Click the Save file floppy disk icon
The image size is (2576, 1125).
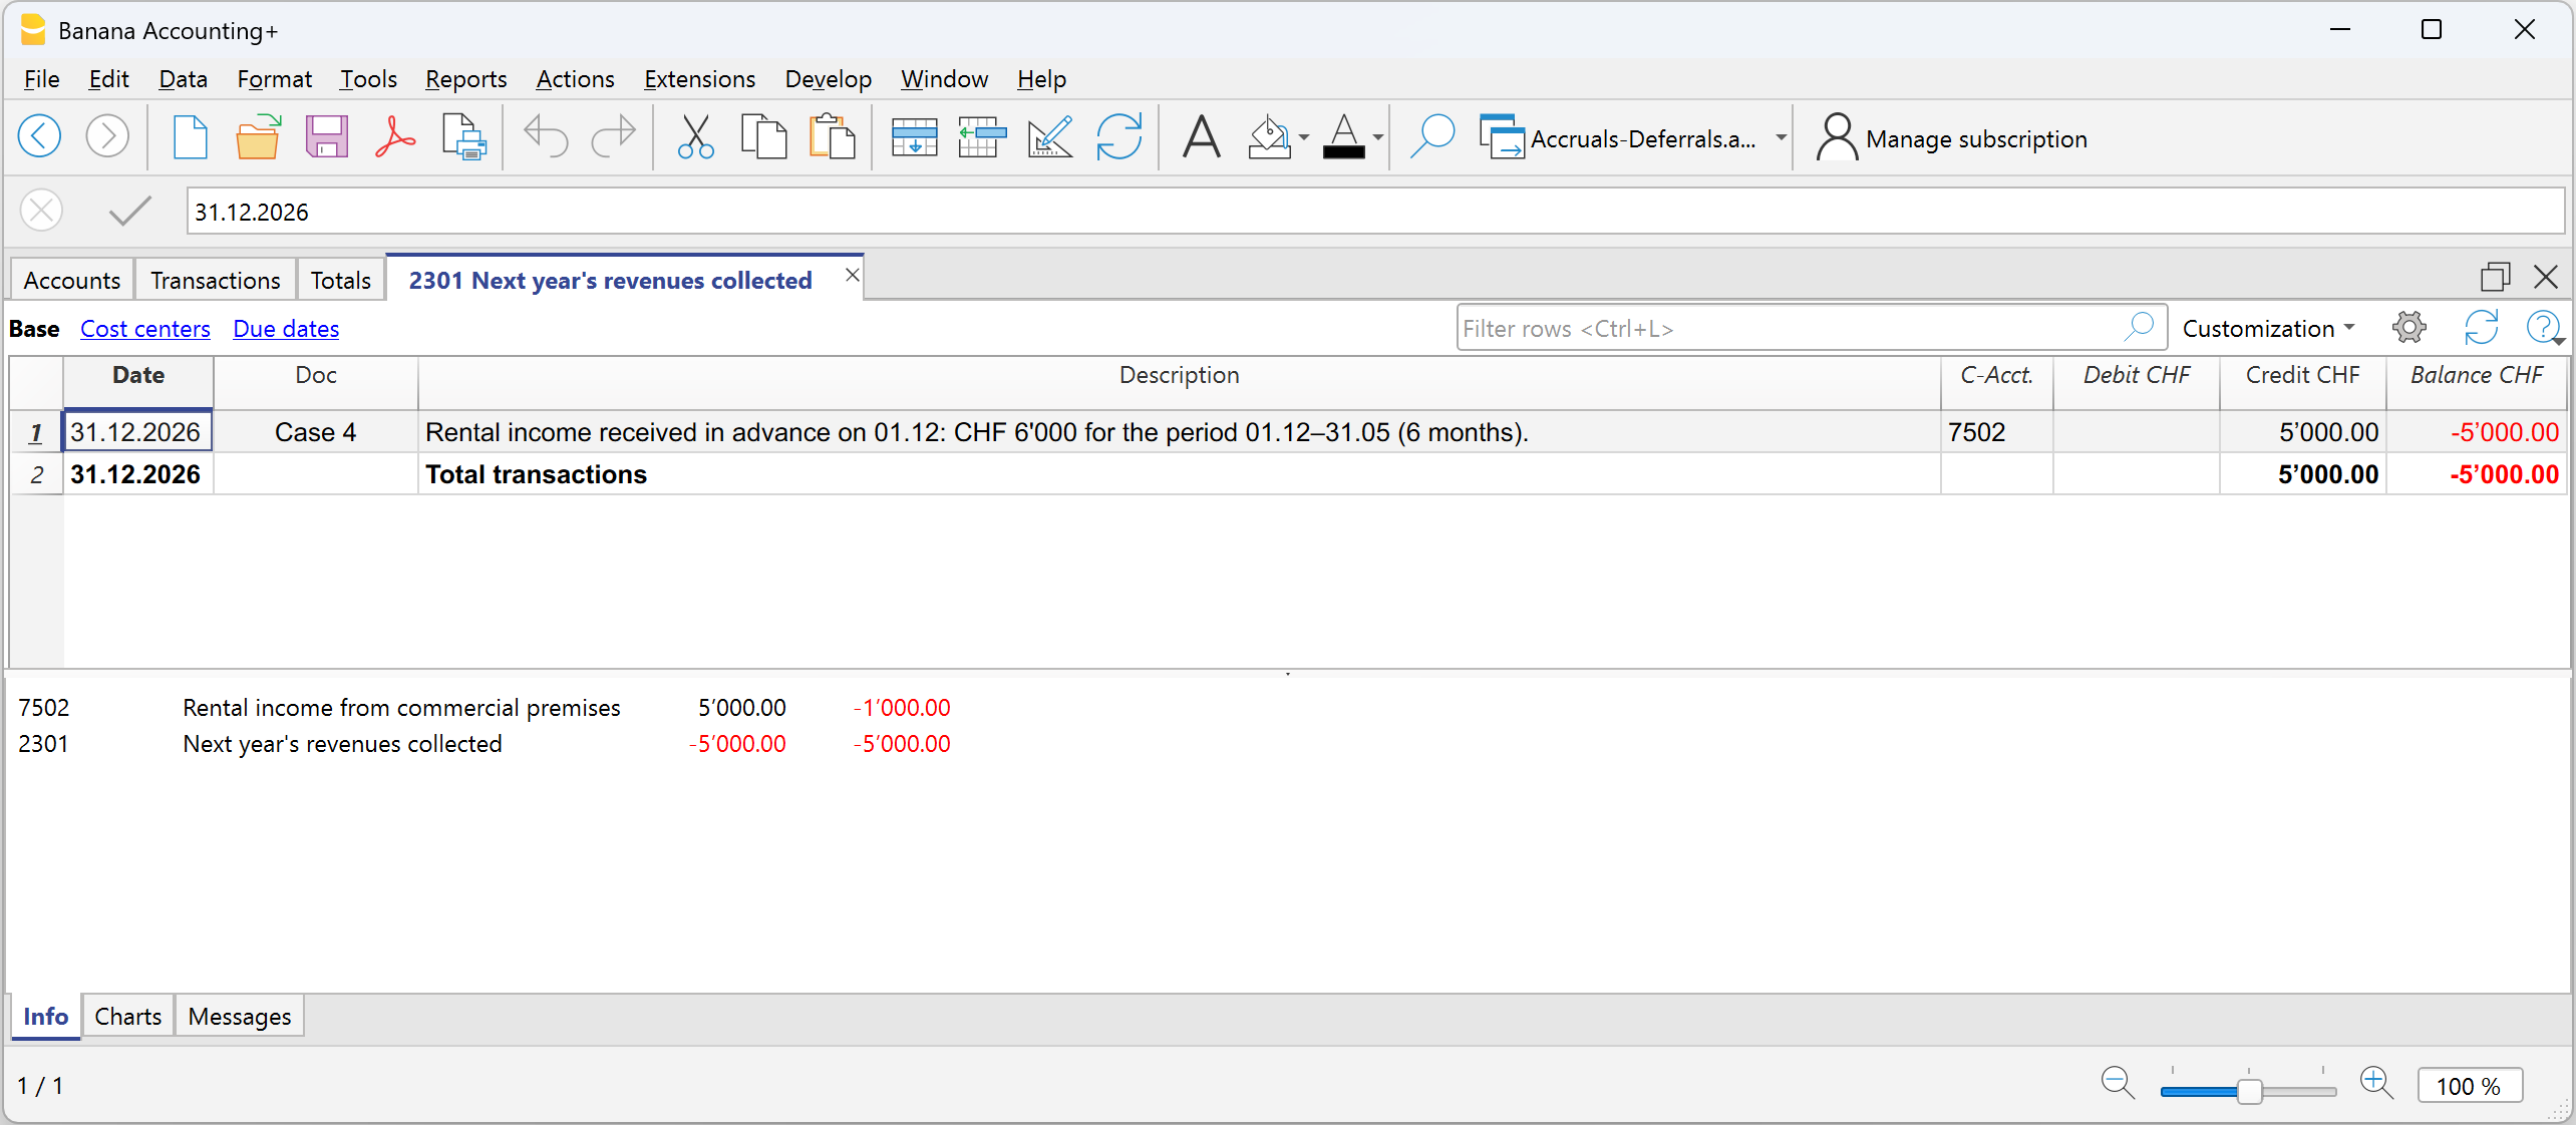pos(326,137)
